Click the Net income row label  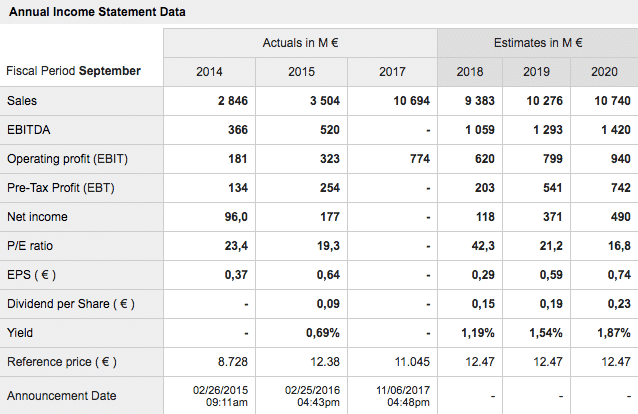coord(37,217)
